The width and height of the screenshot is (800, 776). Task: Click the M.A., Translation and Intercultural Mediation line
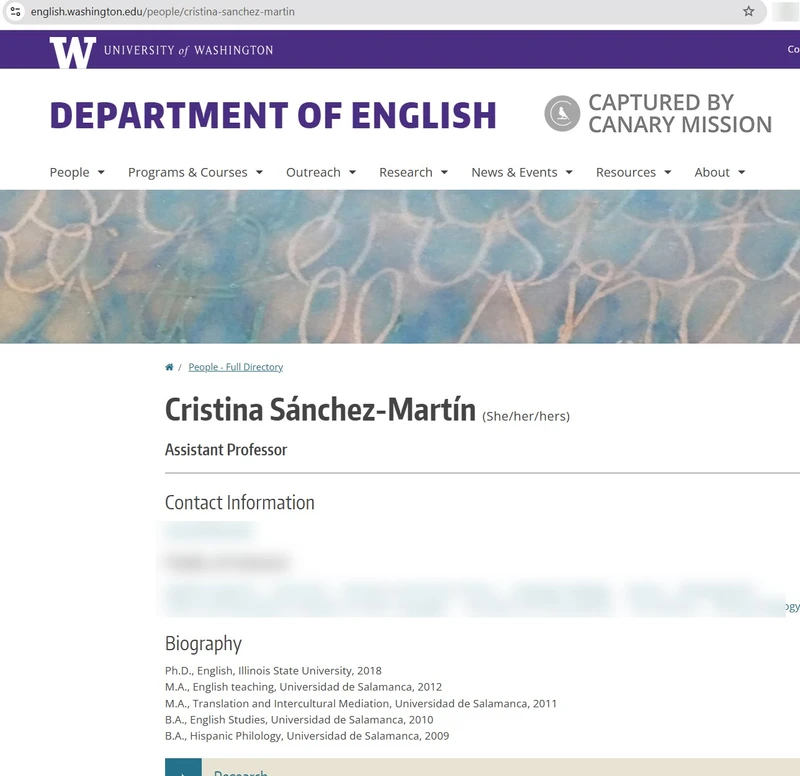pos(361,703)
